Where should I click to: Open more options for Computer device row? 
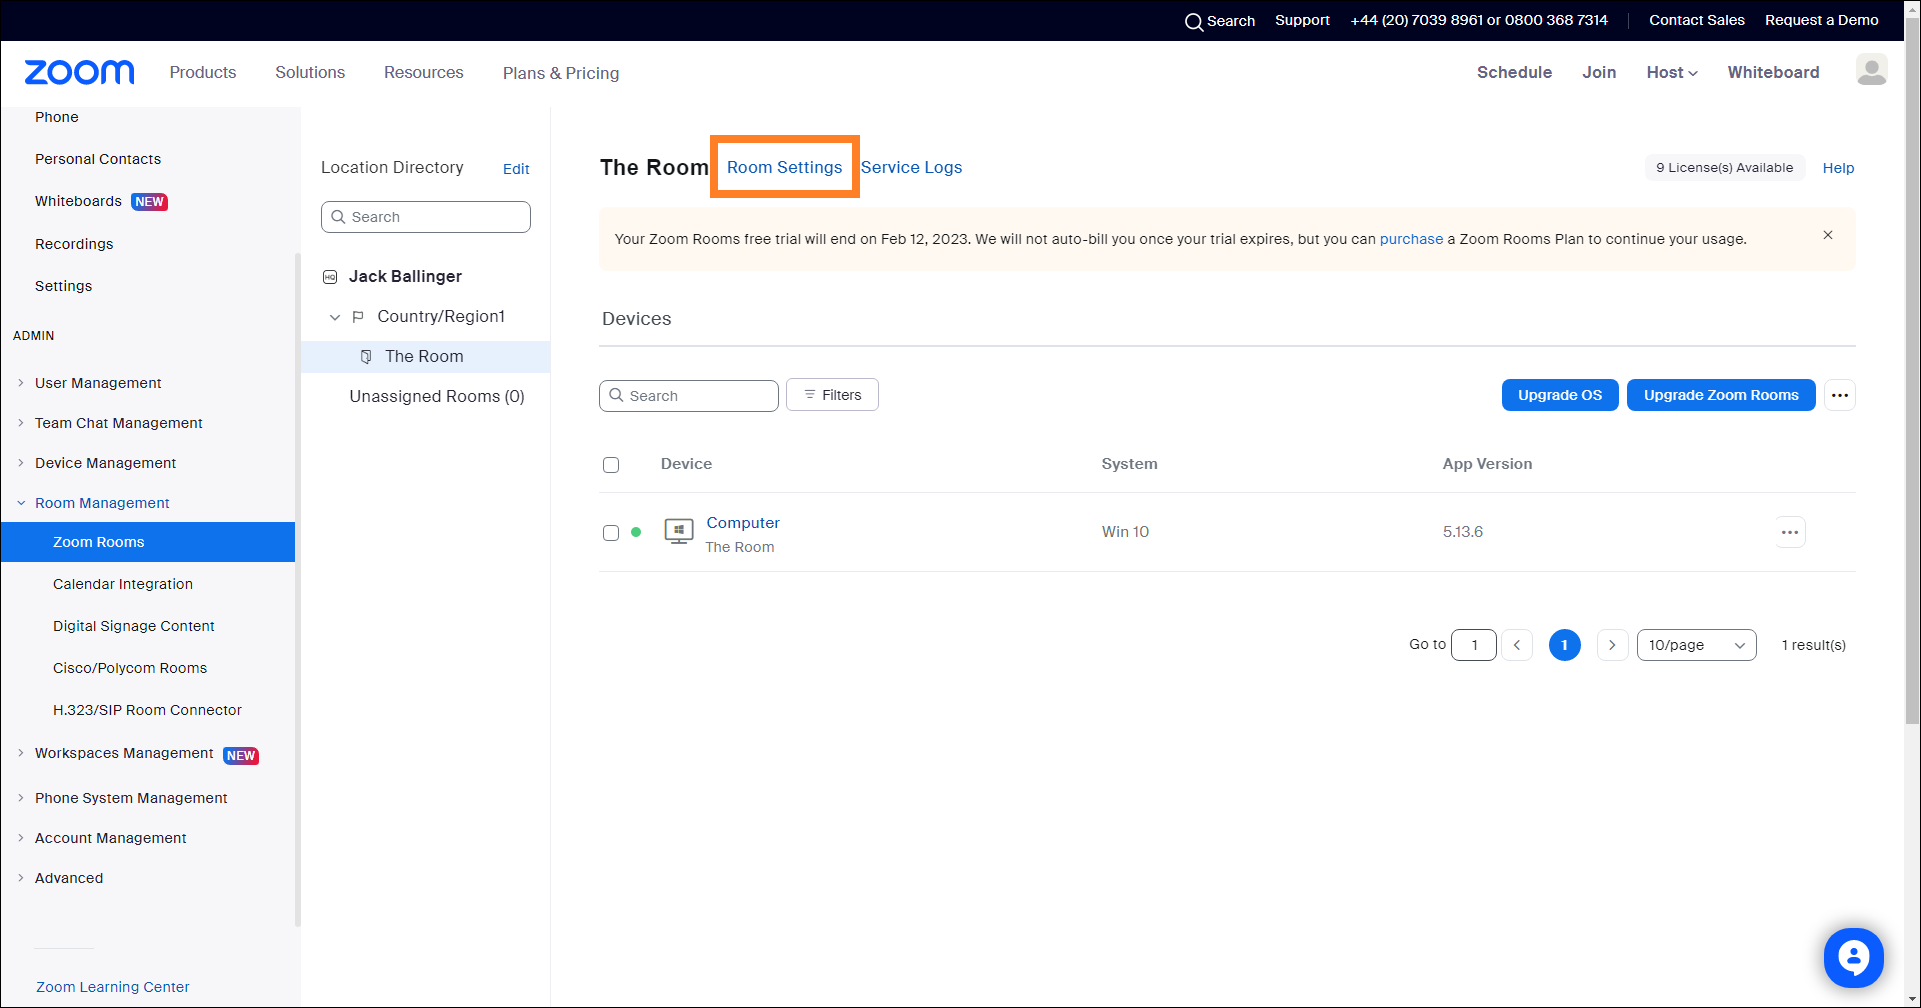tap(1789, 532)
